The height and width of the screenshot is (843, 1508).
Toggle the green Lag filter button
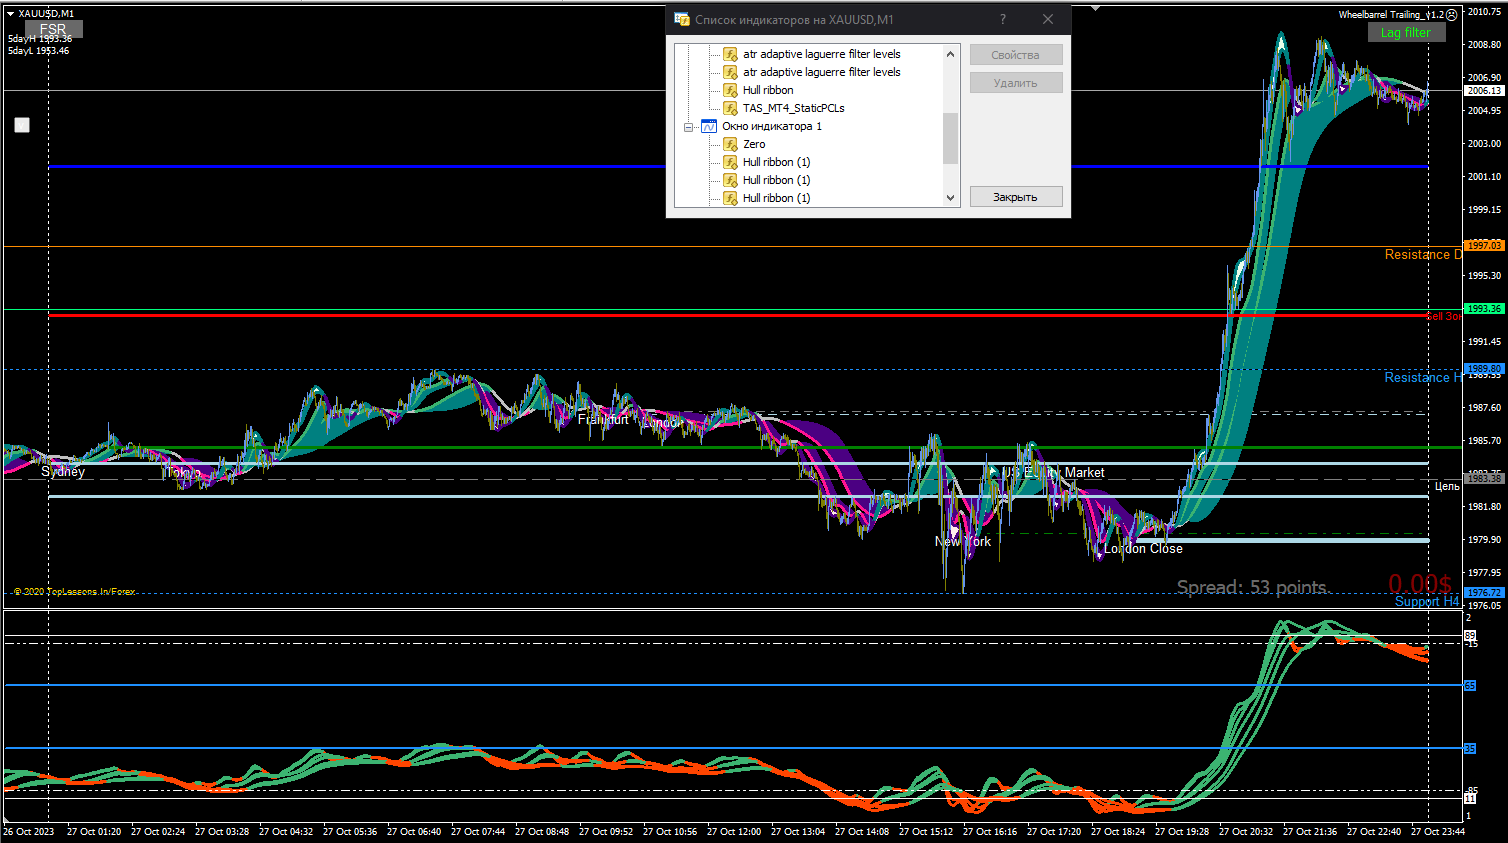tap(1405, 33)
